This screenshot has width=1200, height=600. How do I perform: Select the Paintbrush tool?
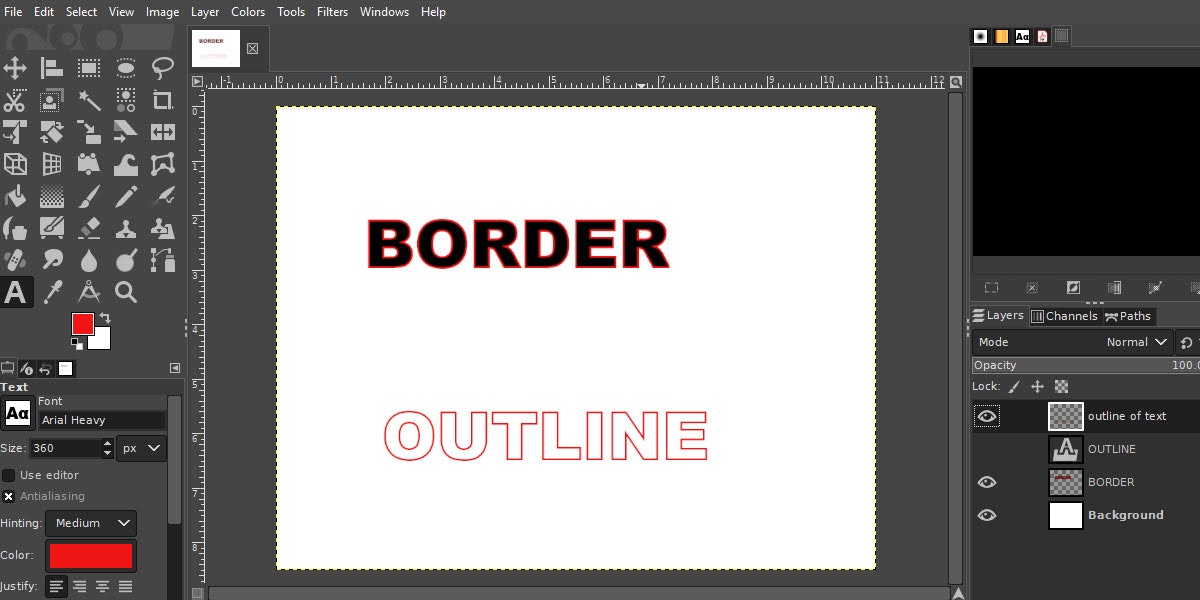point(89,196)
